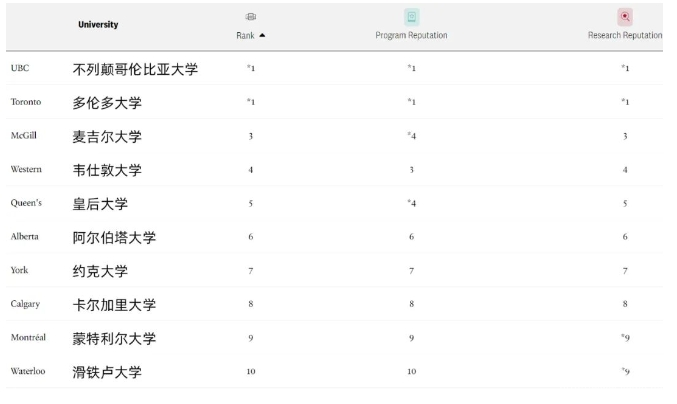Click York's Program Reputation value 7
This screenshot has width=677, height=404.
click(x=411, y=271)
